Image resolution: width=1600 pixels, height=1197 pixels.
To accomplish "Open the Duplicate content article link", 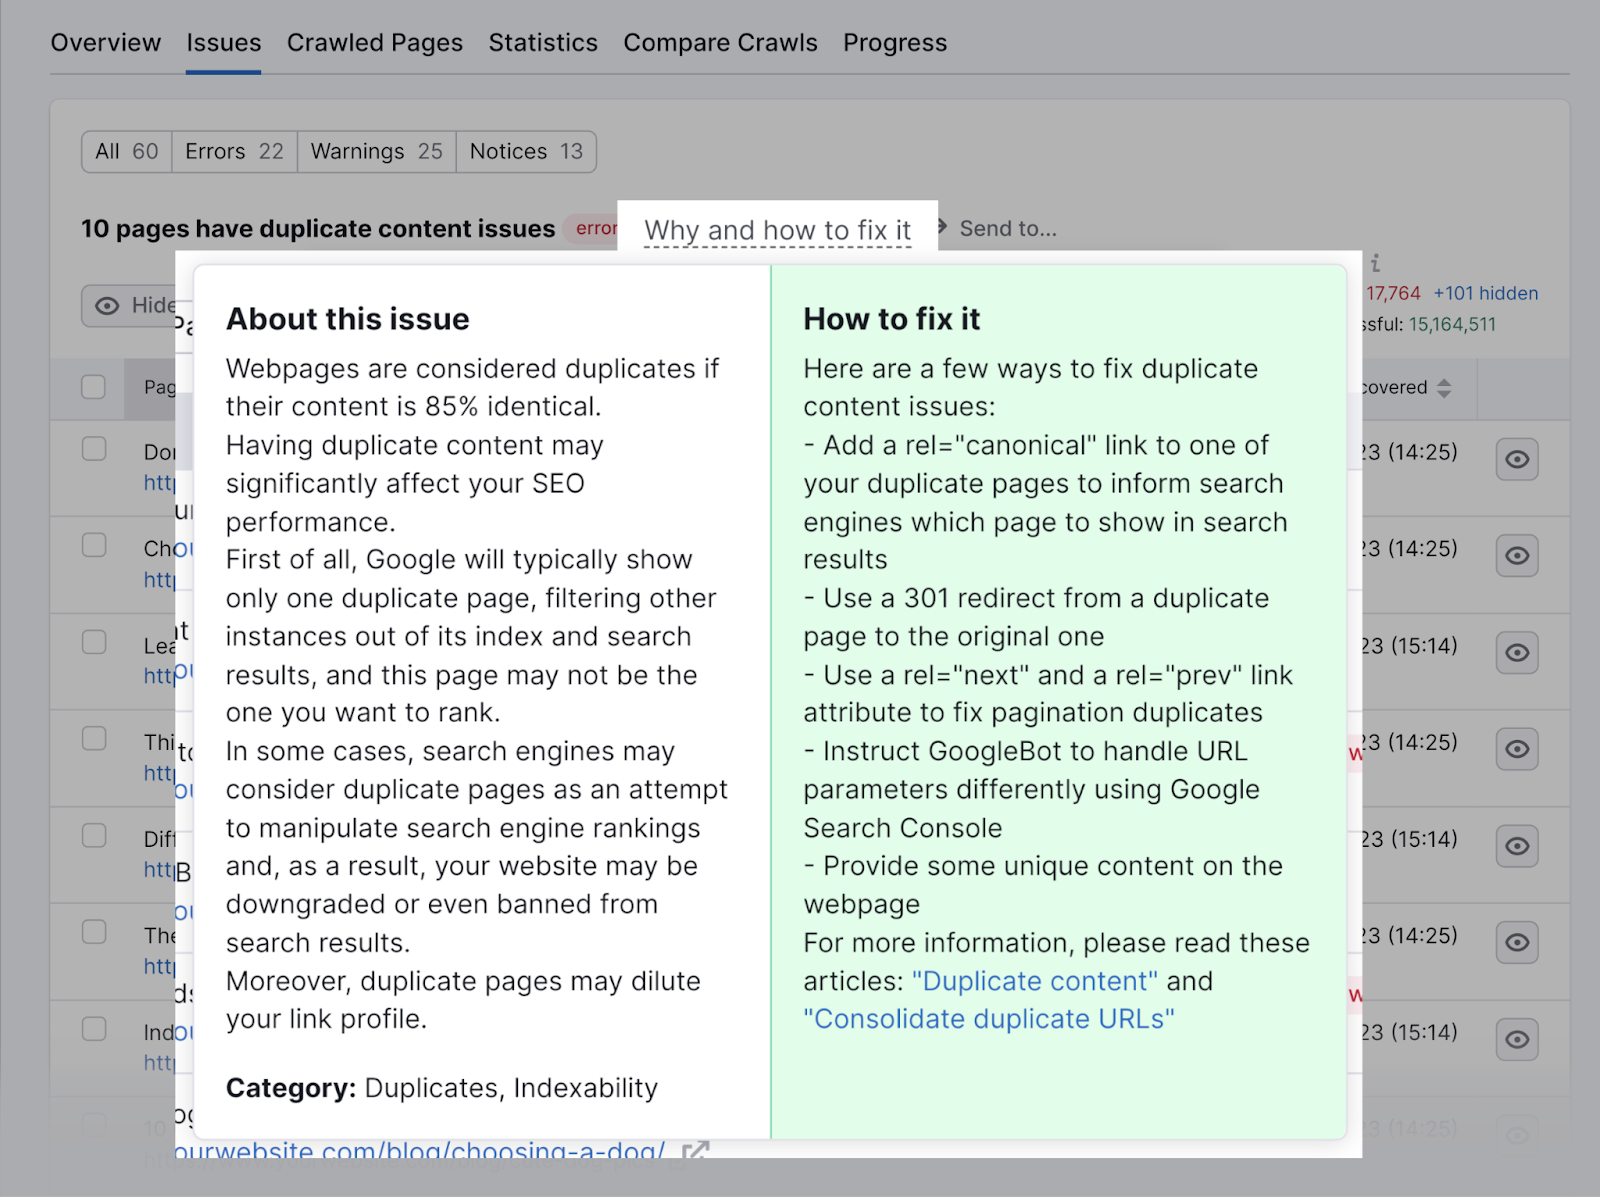I will click(x=1034, y=981).
